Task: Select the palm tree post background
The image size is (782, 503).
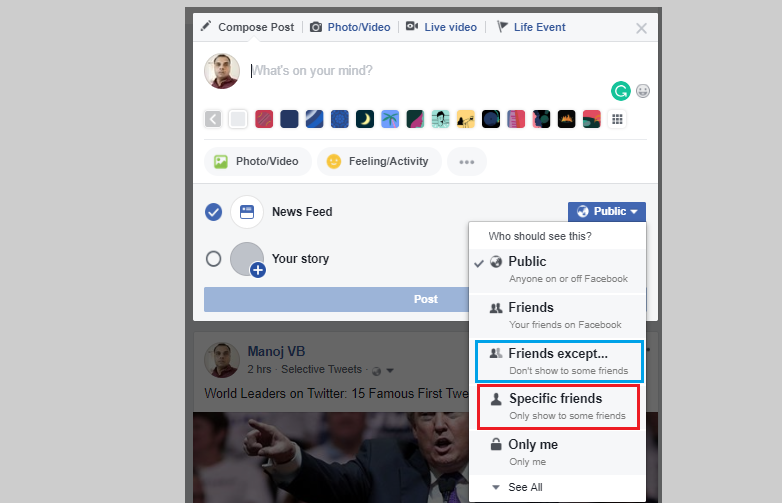Action: pos(390,119)
